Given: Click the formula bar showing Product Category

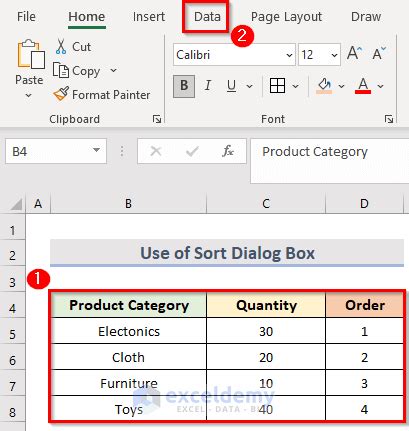Looking at the screenshot, I should 330,161.
